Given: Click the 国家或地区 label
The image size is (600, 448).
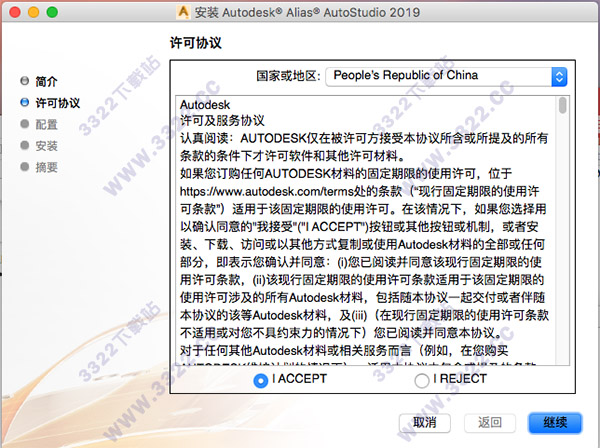Looking at the screenshot, I should [288, 76].
